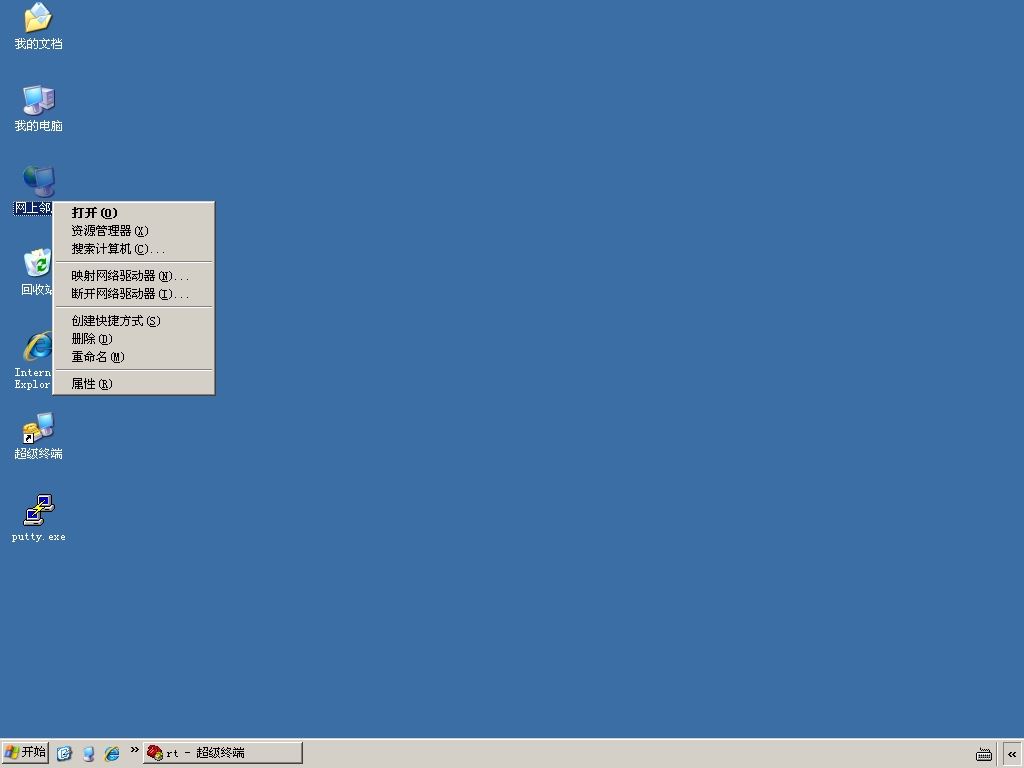1024x768 pixels.
Task: Select the 网上邻居 network desktop icon
Action: click(34, 190)
